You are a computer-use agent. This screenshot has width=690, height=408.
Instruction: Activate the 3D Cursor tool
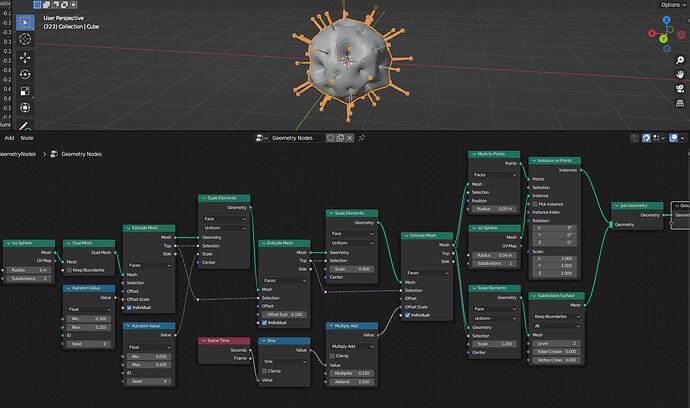click(25, 39)
